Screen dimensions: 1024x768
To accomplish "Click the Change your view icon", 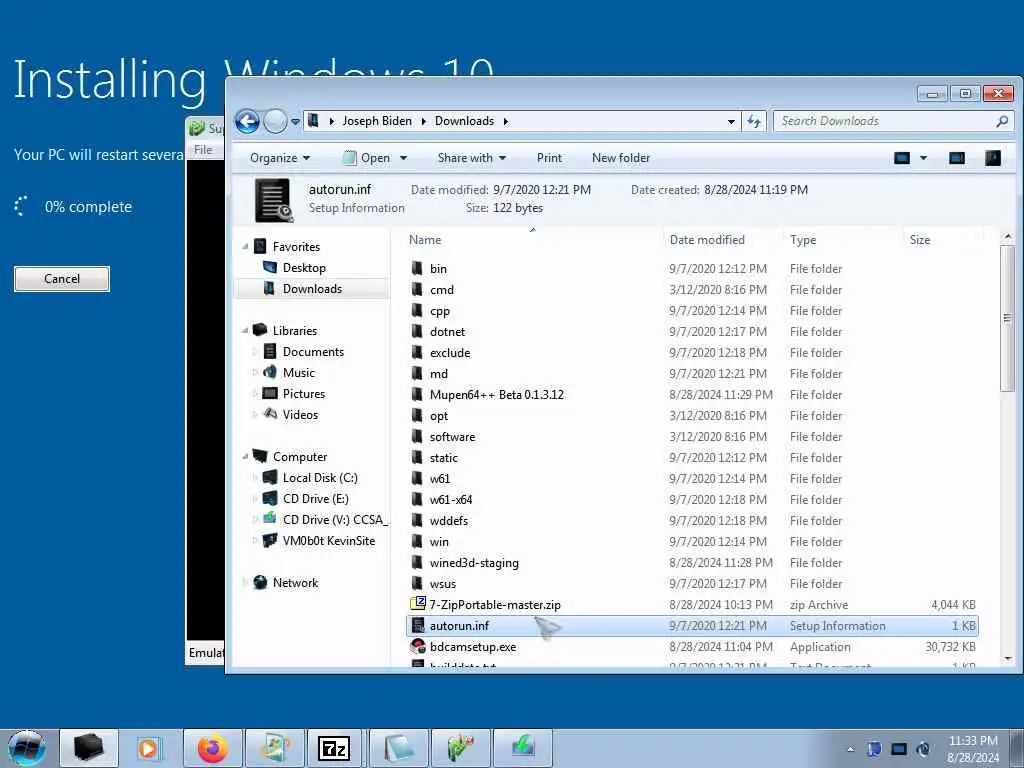I will pos(901,158).
